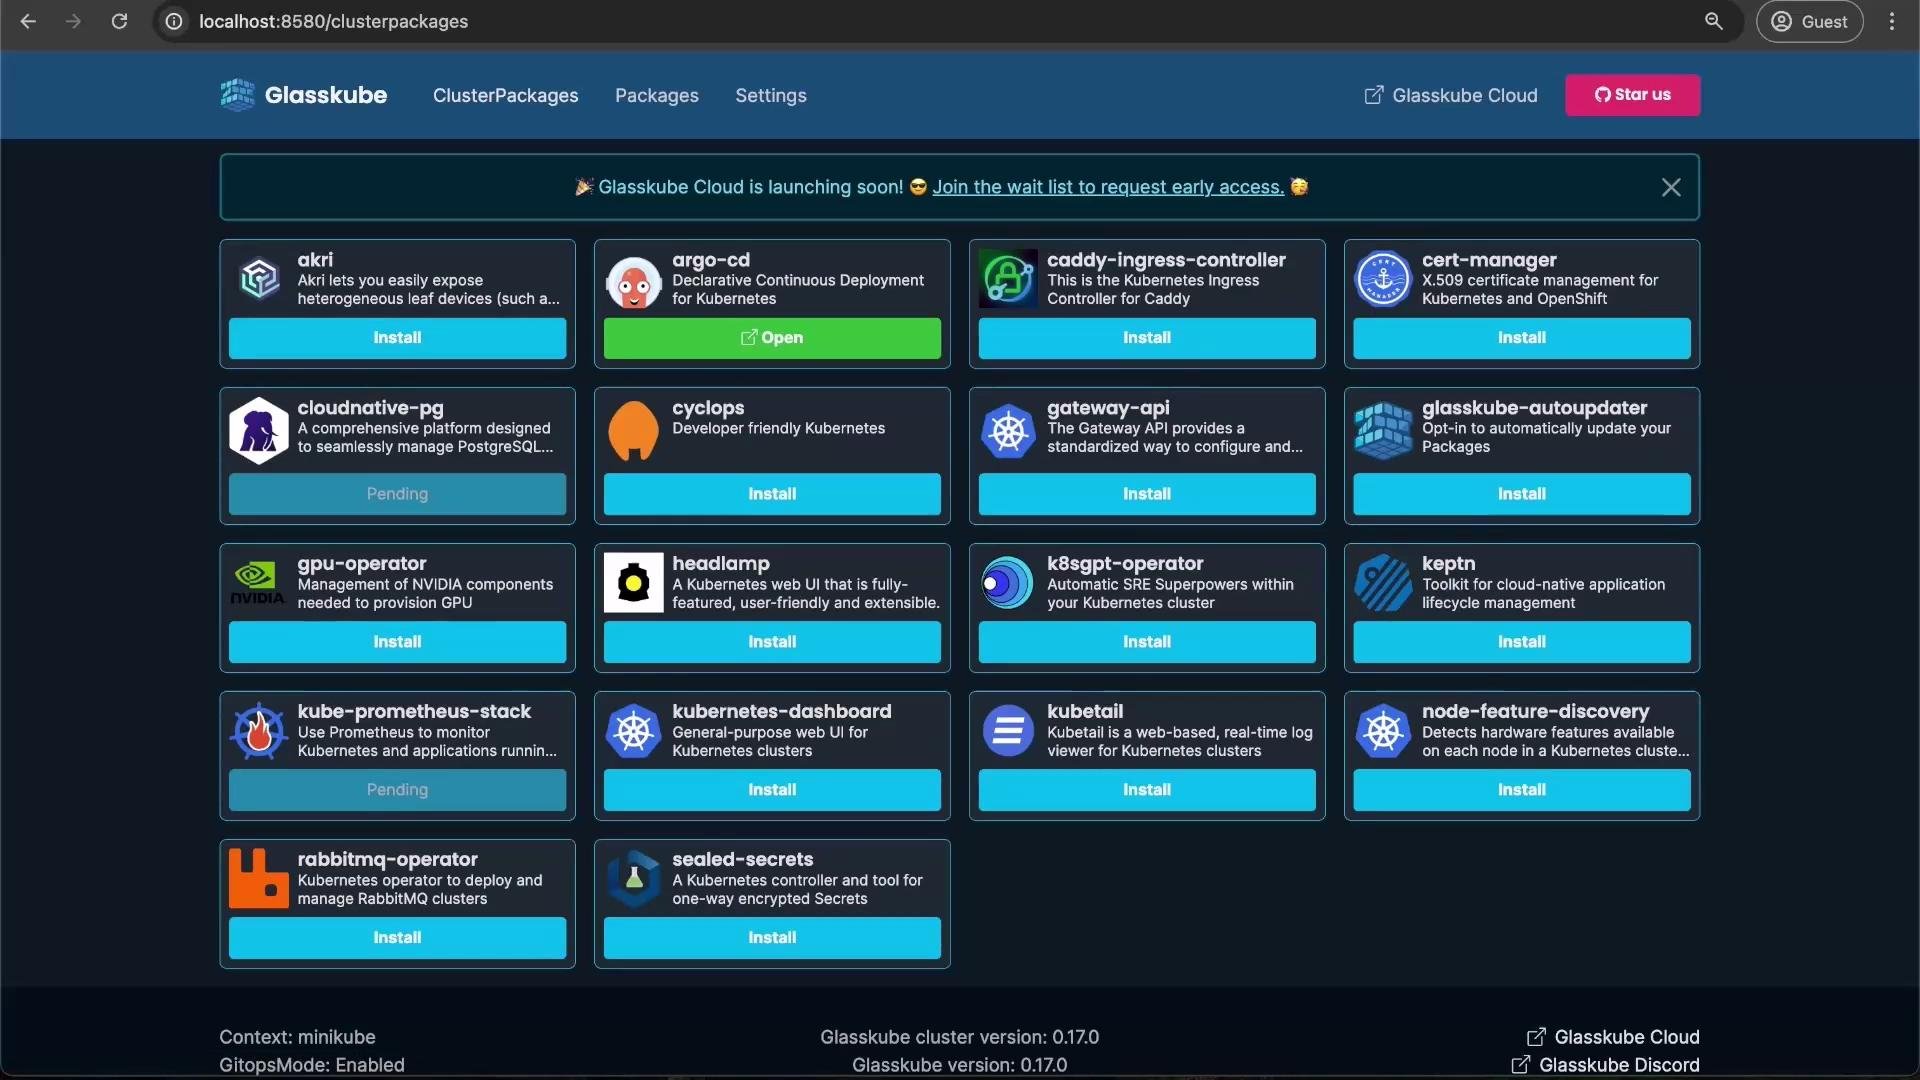The height and width of the screenshot is (1080, 1920).
Task: Click Pending button for cloudnative-pg
Action: tap(397, 494)
